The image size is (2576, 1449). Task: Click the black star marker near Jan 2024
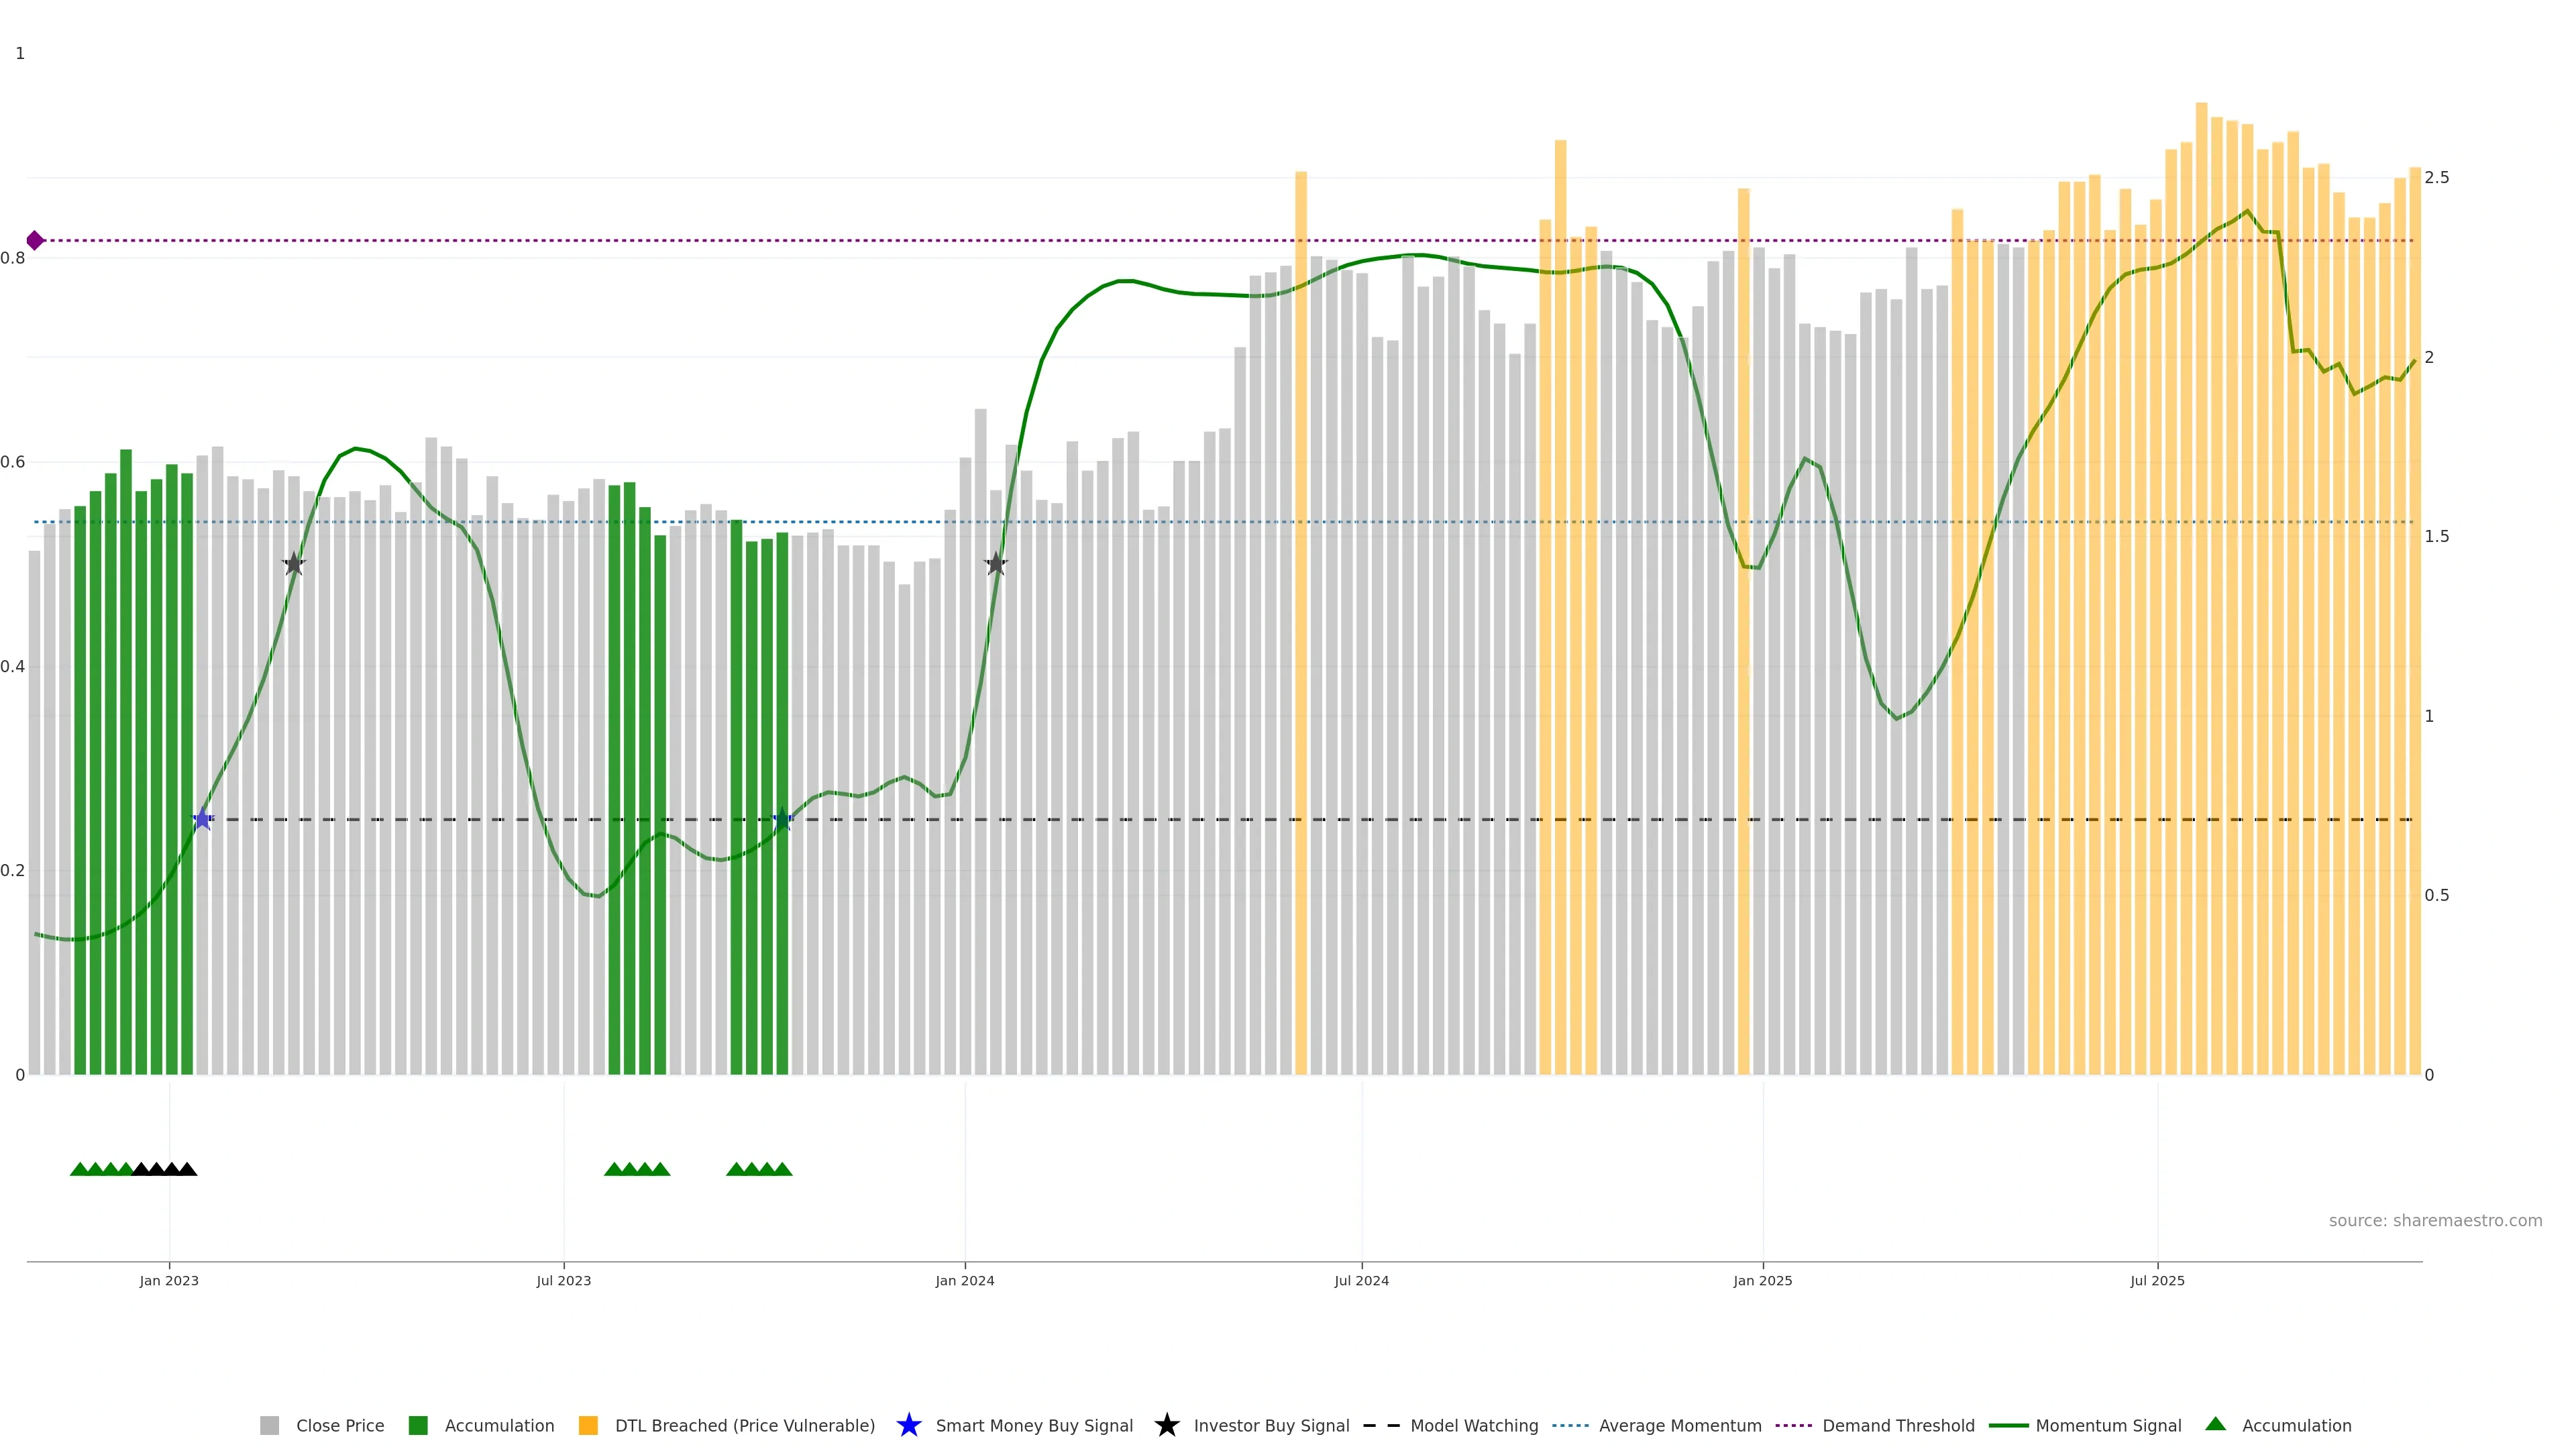coord(995,564)
